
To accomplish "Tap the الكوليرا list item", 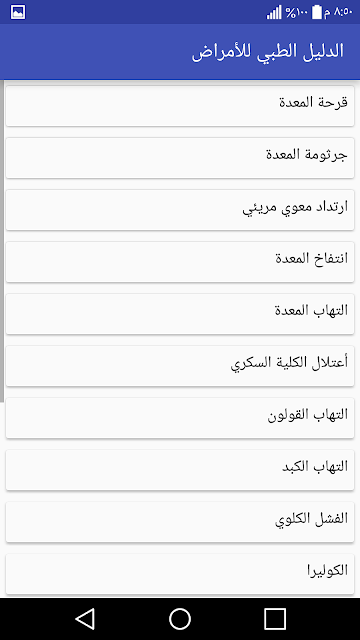I will click(x=180, y=574).
